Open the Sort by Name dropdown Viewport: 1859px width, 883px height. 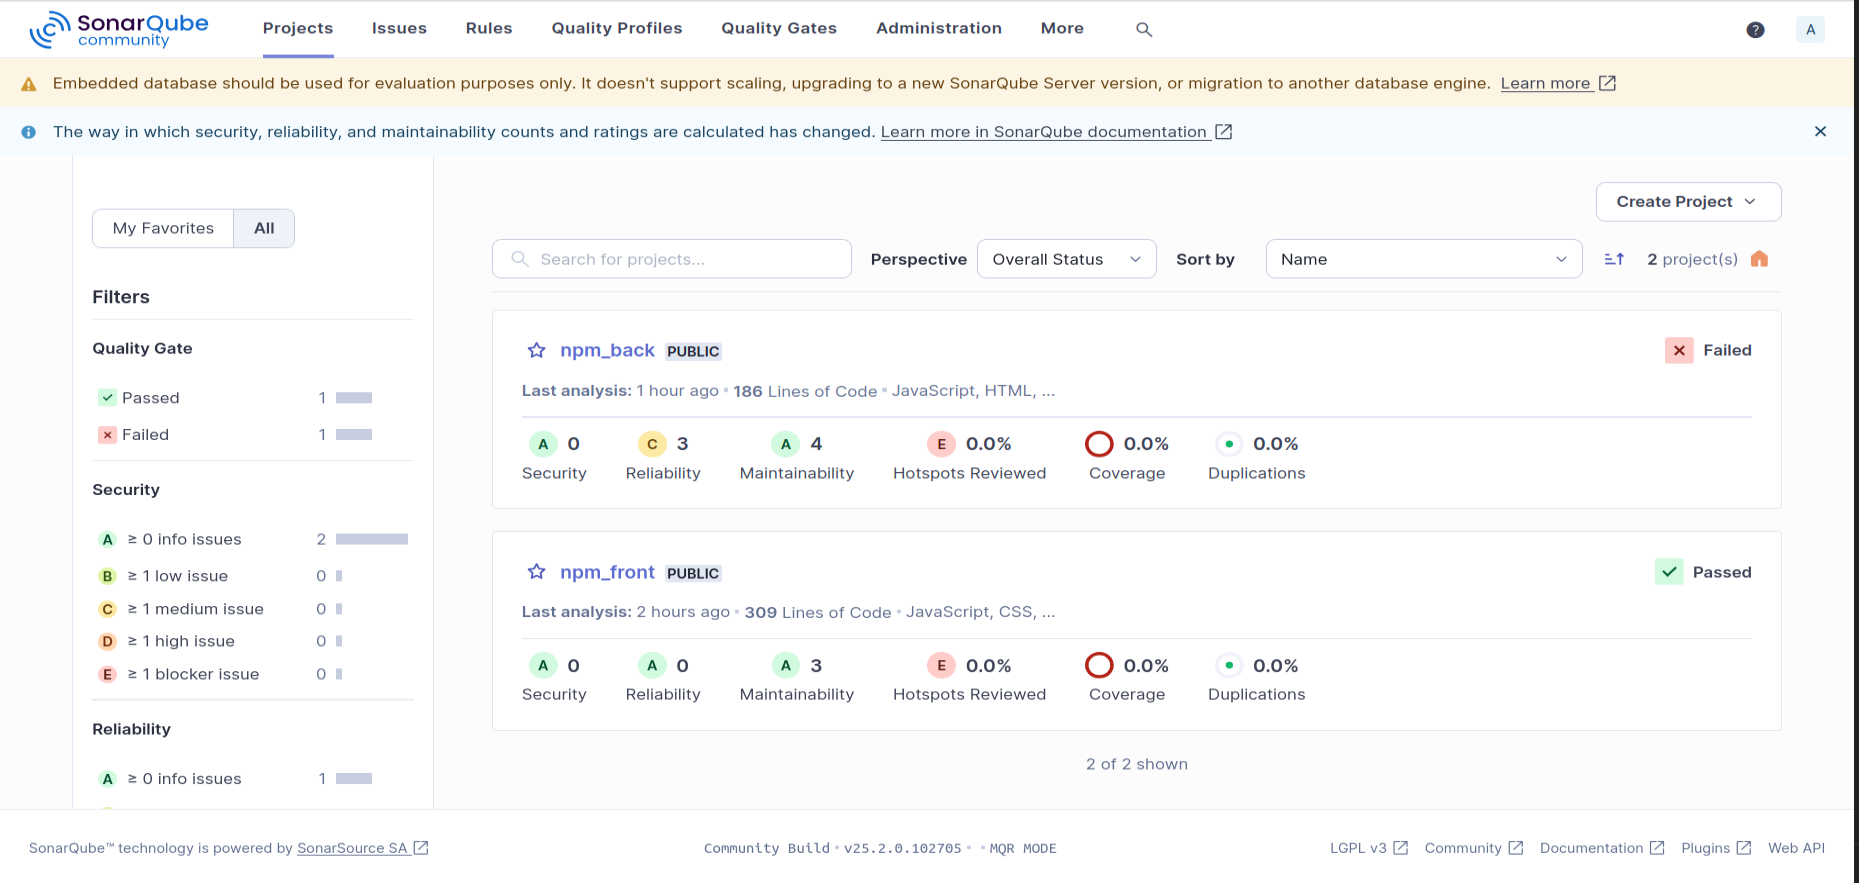(1424, 259)
